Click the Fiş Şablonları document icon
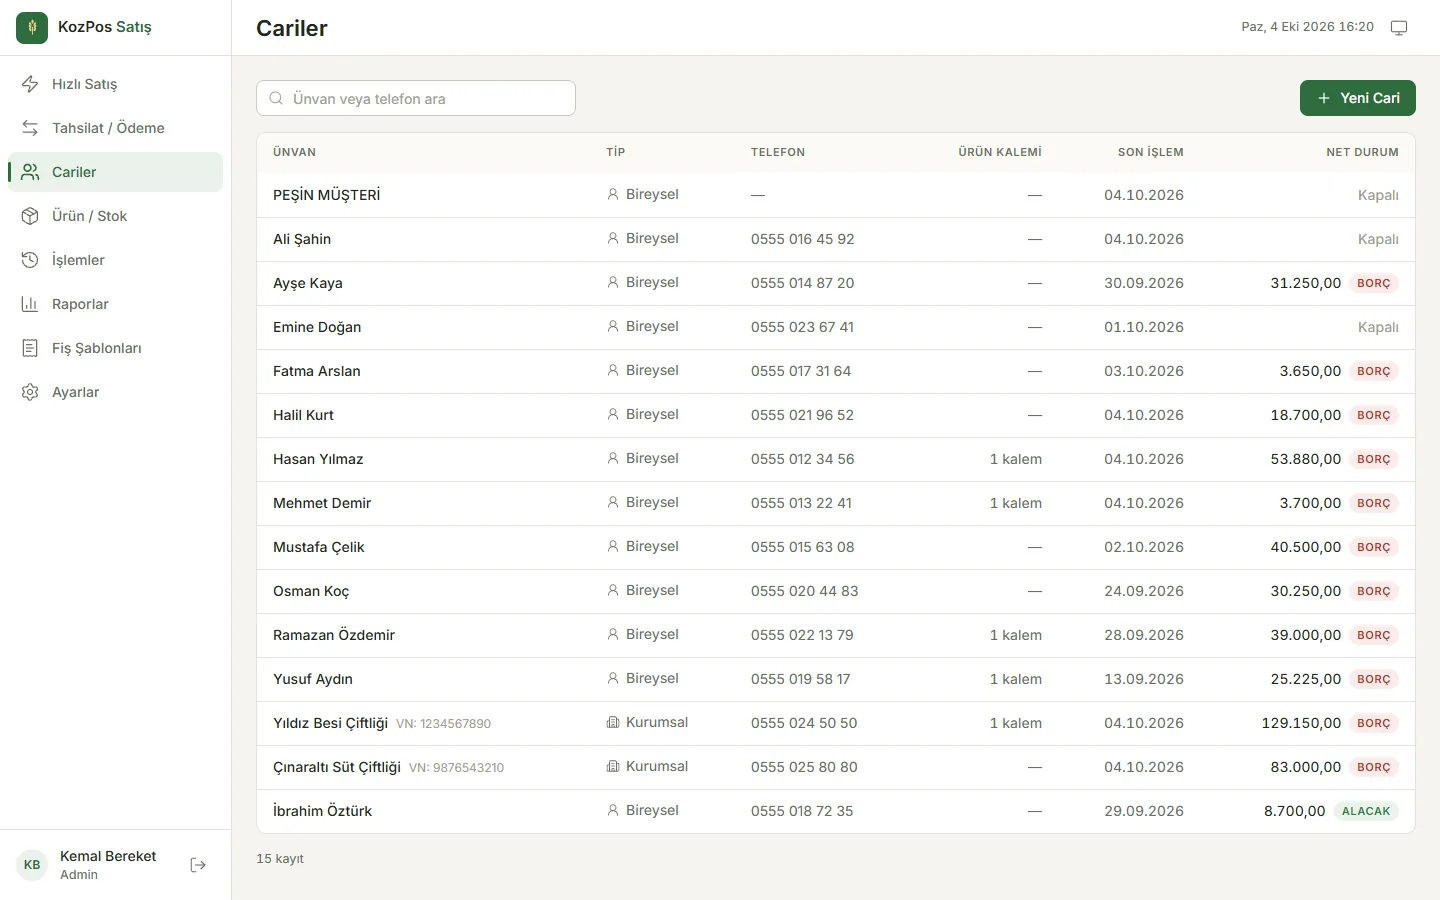This screenshot has width=1440, height=900. pos(30,348)
